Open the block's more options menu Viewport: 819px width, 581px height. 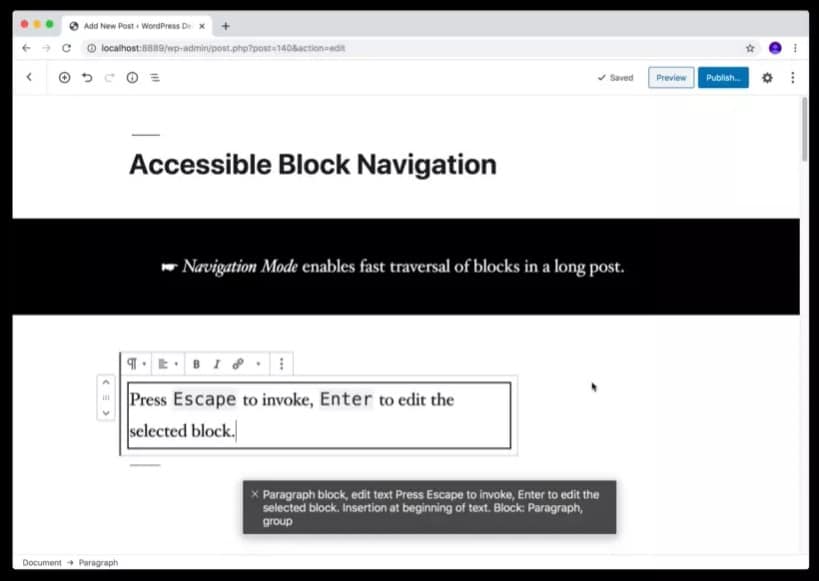pyautogui.click(x=282, y=364)
